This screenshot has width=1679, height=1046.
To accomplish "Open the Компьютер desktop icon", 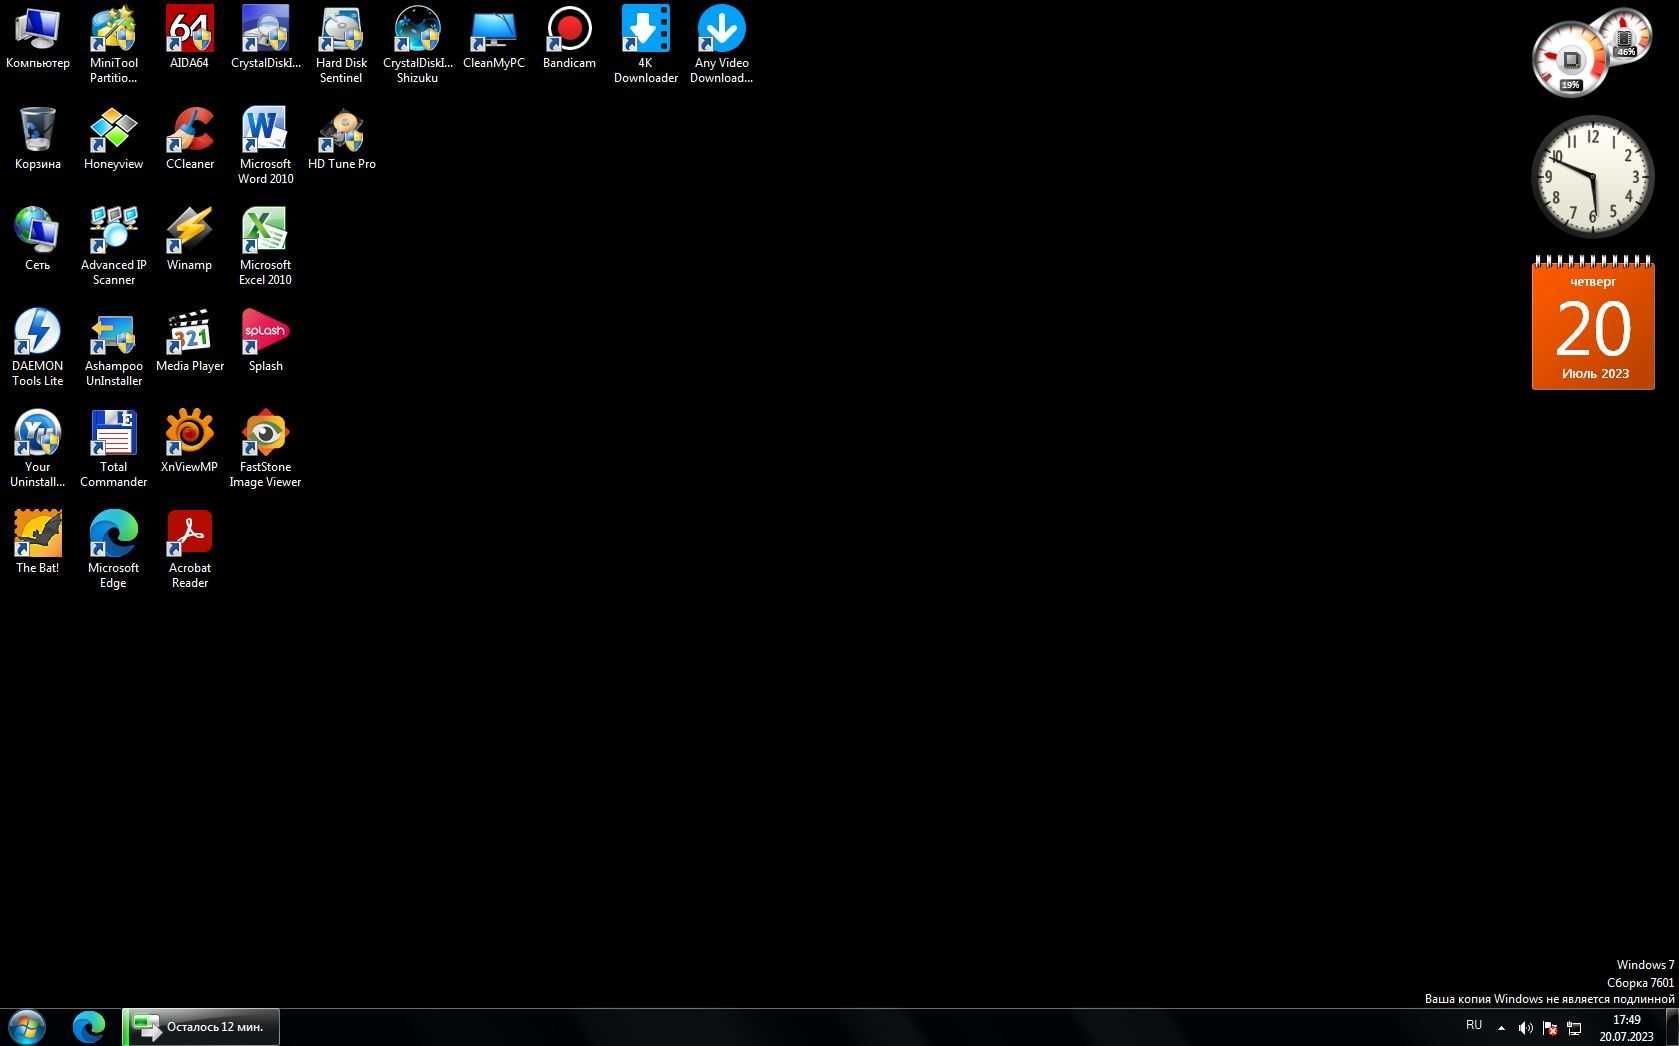I will [x=38, y=38].
